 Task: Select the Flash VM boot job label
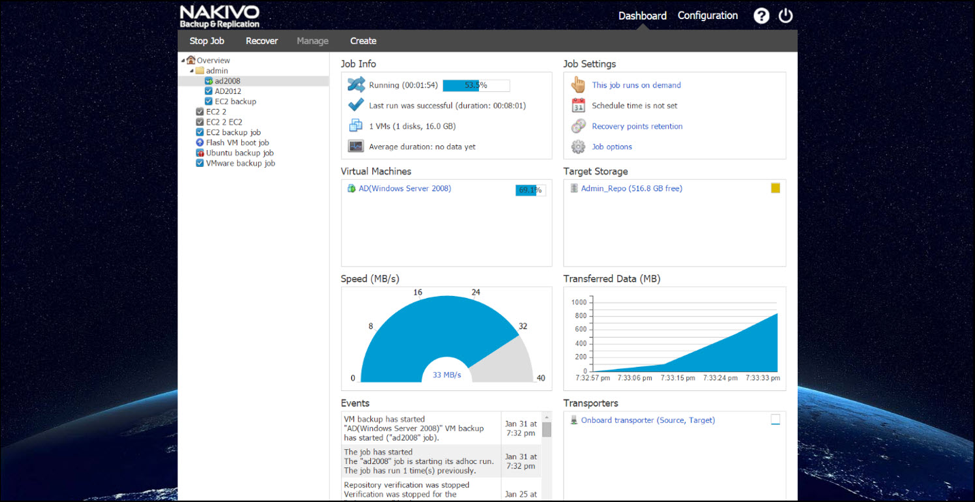pos(238,142)
